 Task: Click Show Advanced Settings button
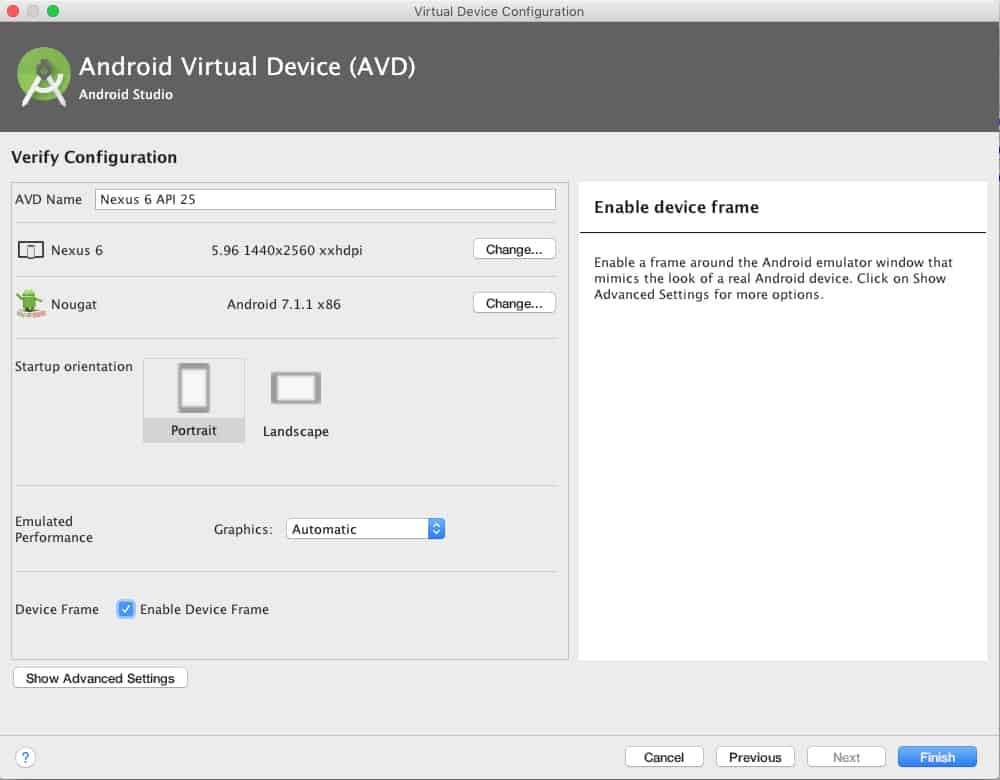(x=100, y=678)
